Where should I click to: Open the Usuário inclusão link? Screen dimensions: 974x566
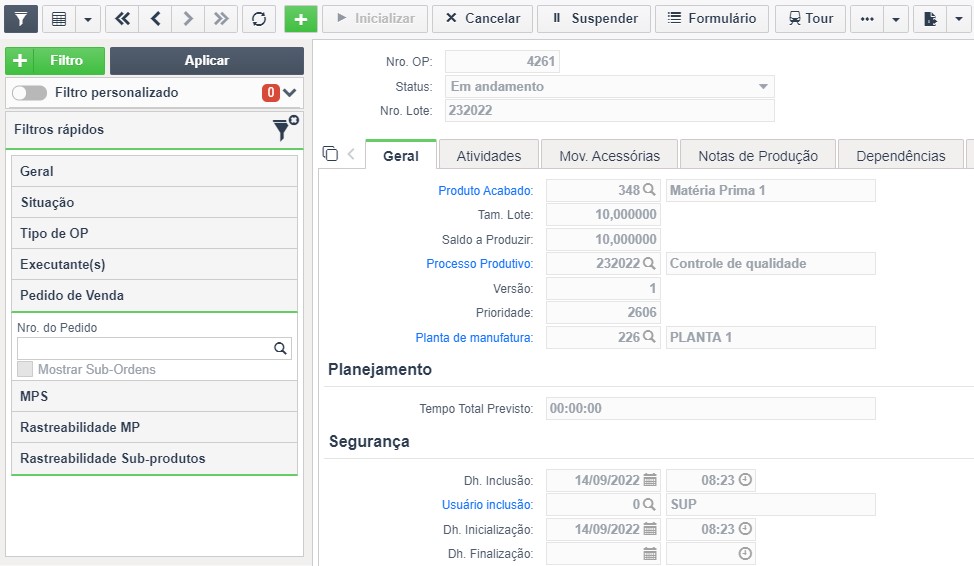487,505
